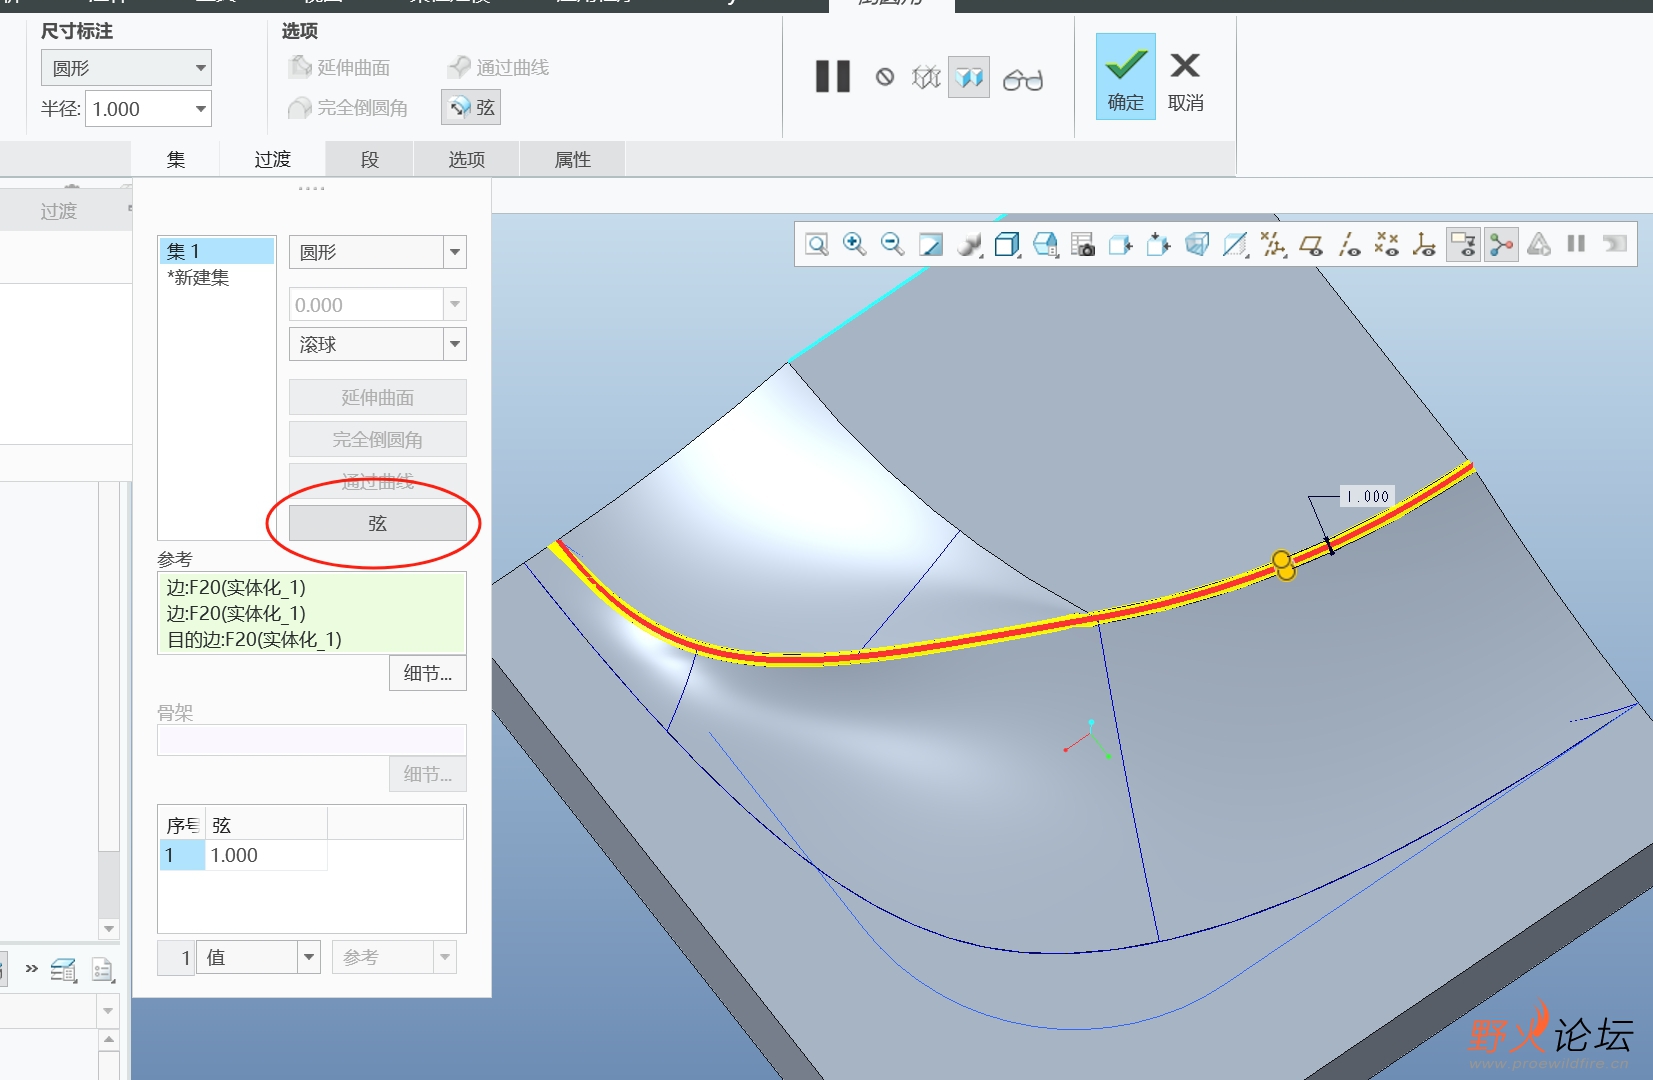Open the wireframe box display style icon
The image size is (1653, 1080).
(x=1007, y=244)
